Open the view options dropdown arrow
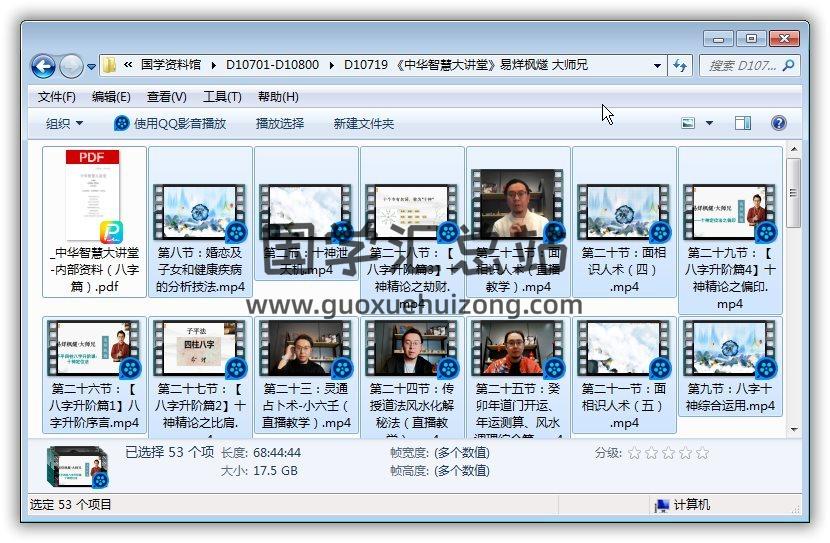830x543 pixels. tap(709, 123)
